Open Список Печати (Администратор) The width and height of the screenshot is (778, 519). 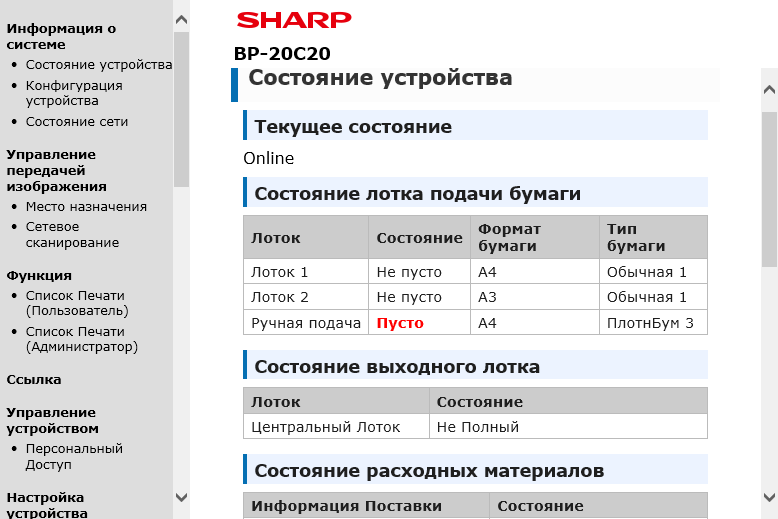pyautogui.click(x=82, y=339)
